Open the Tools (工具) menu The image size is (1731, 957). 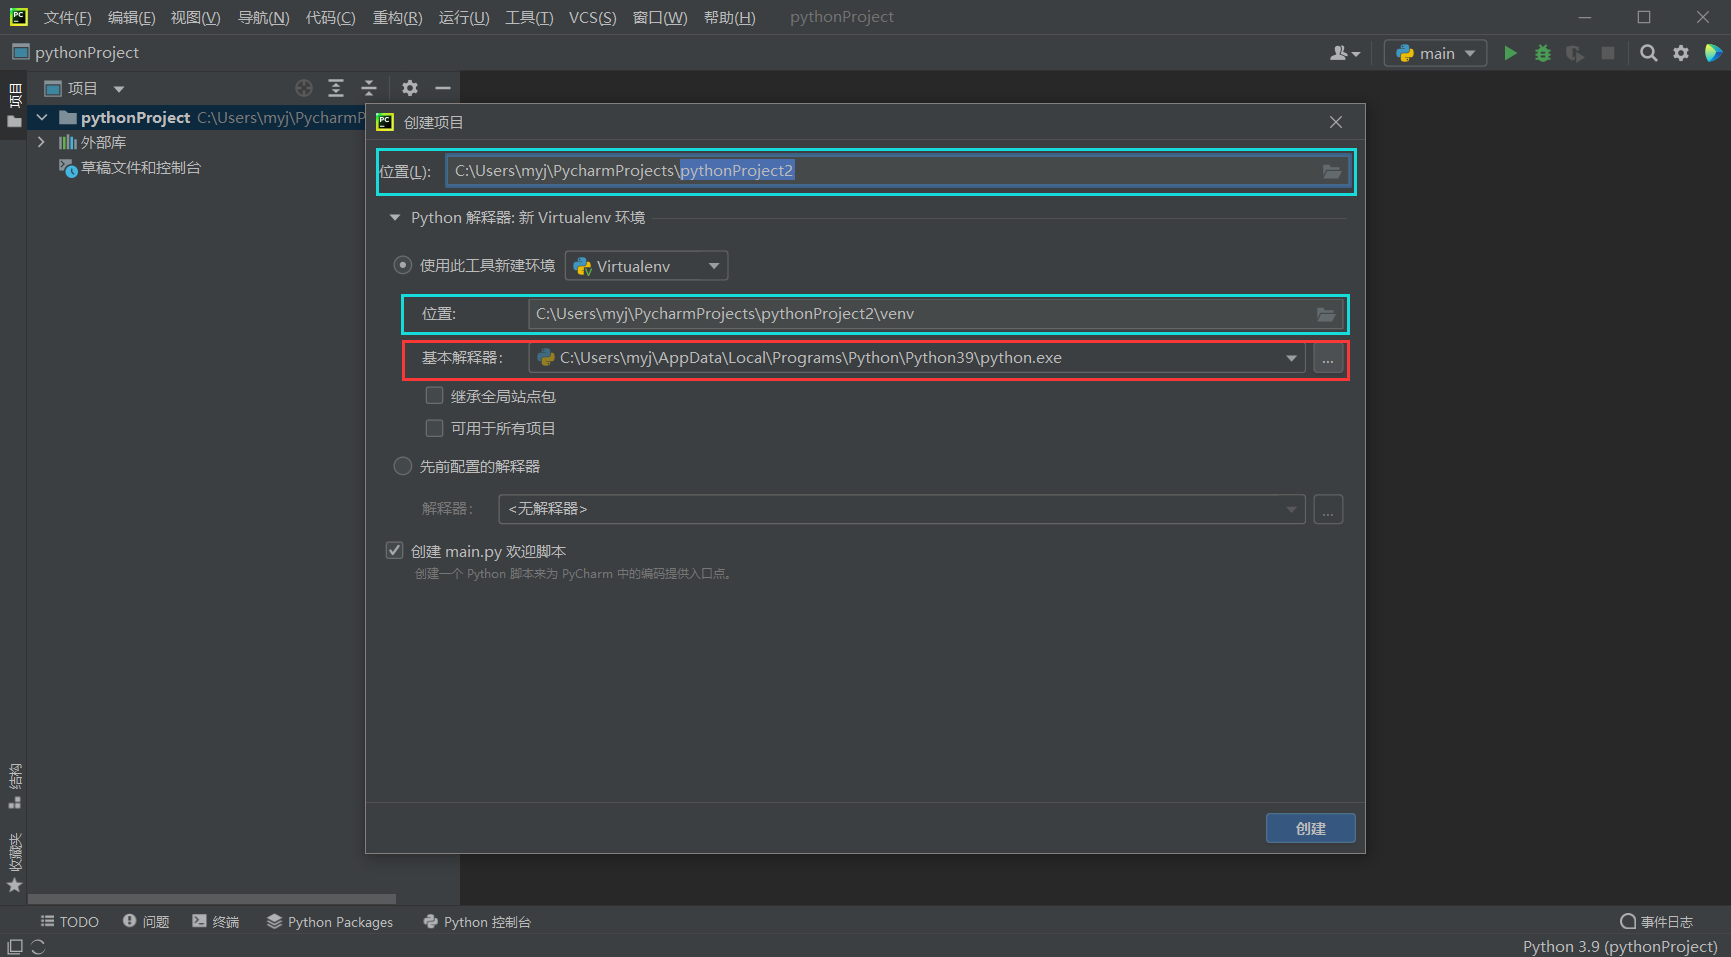(x=529, y=18)
